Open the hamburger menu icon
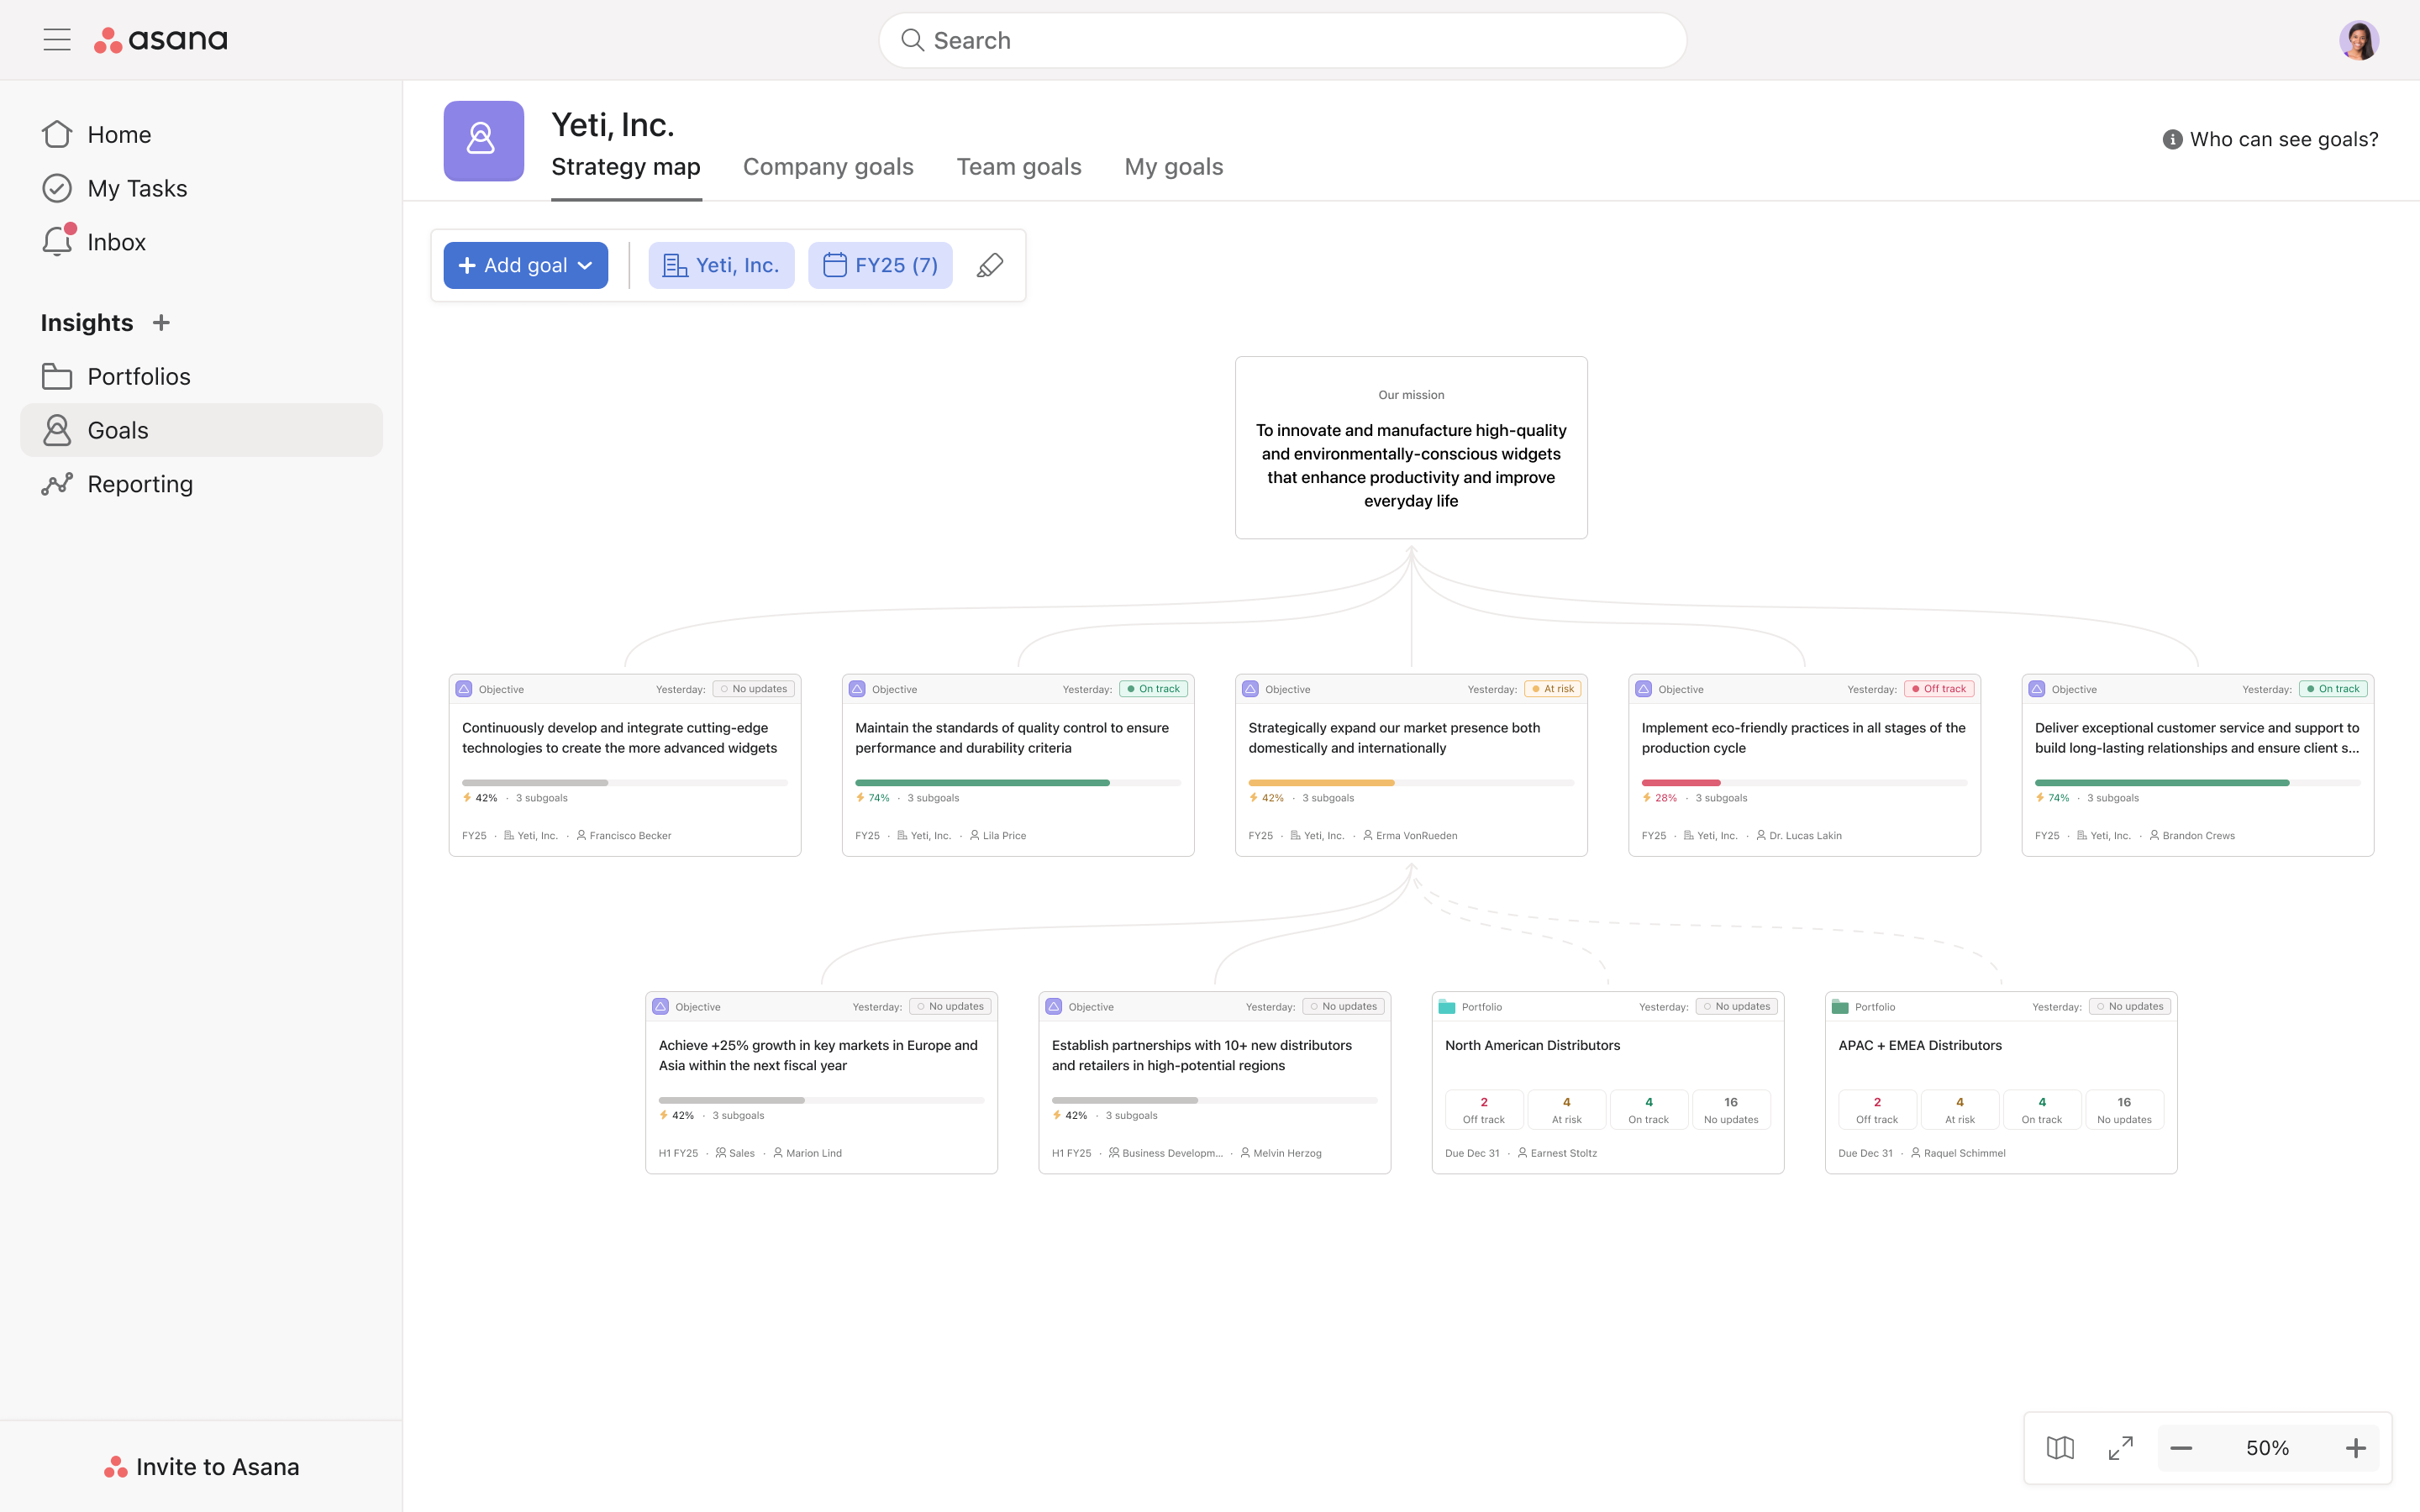This screenshot has height=1512, width=2420. 57,40
